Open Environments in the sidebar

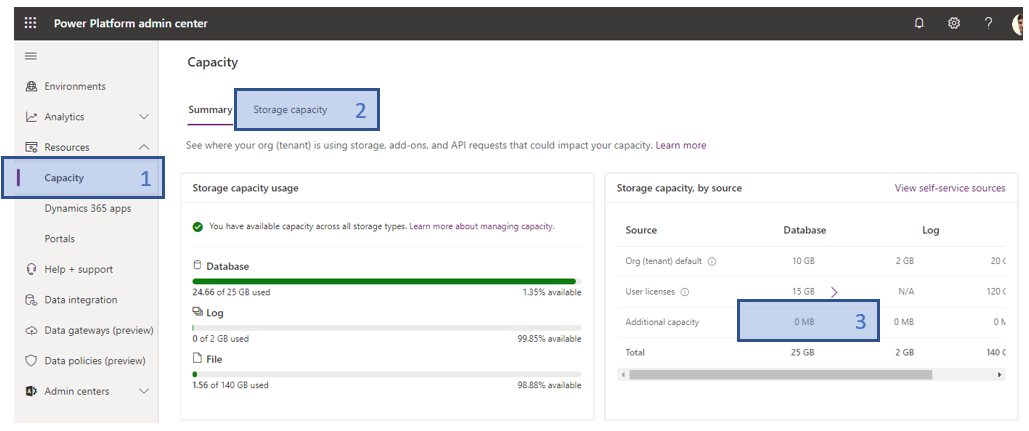(x=75, y=86)
